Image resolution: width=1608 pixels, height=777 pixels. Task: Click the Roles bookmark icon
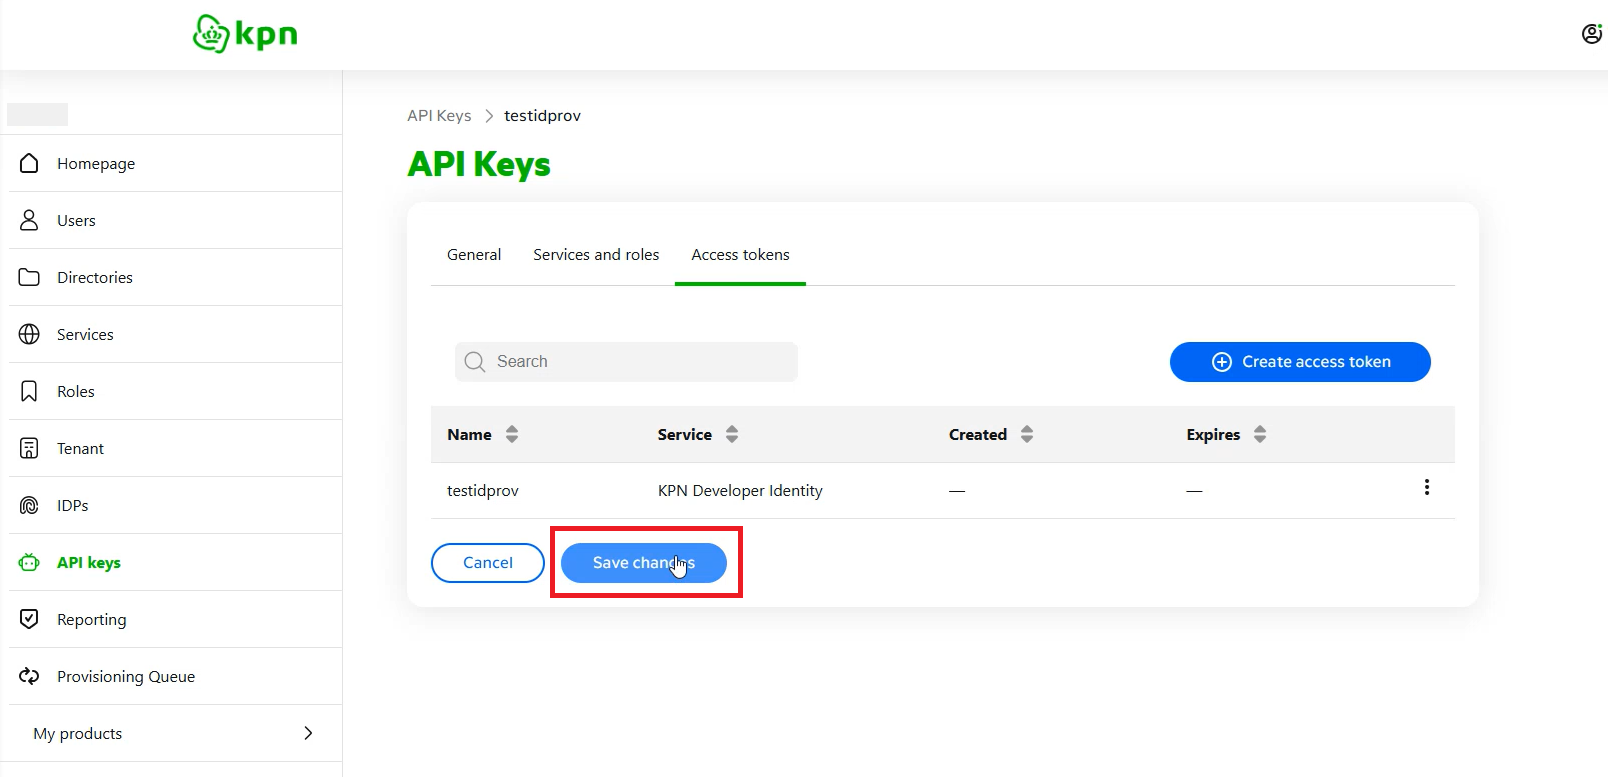click(29, 391)
